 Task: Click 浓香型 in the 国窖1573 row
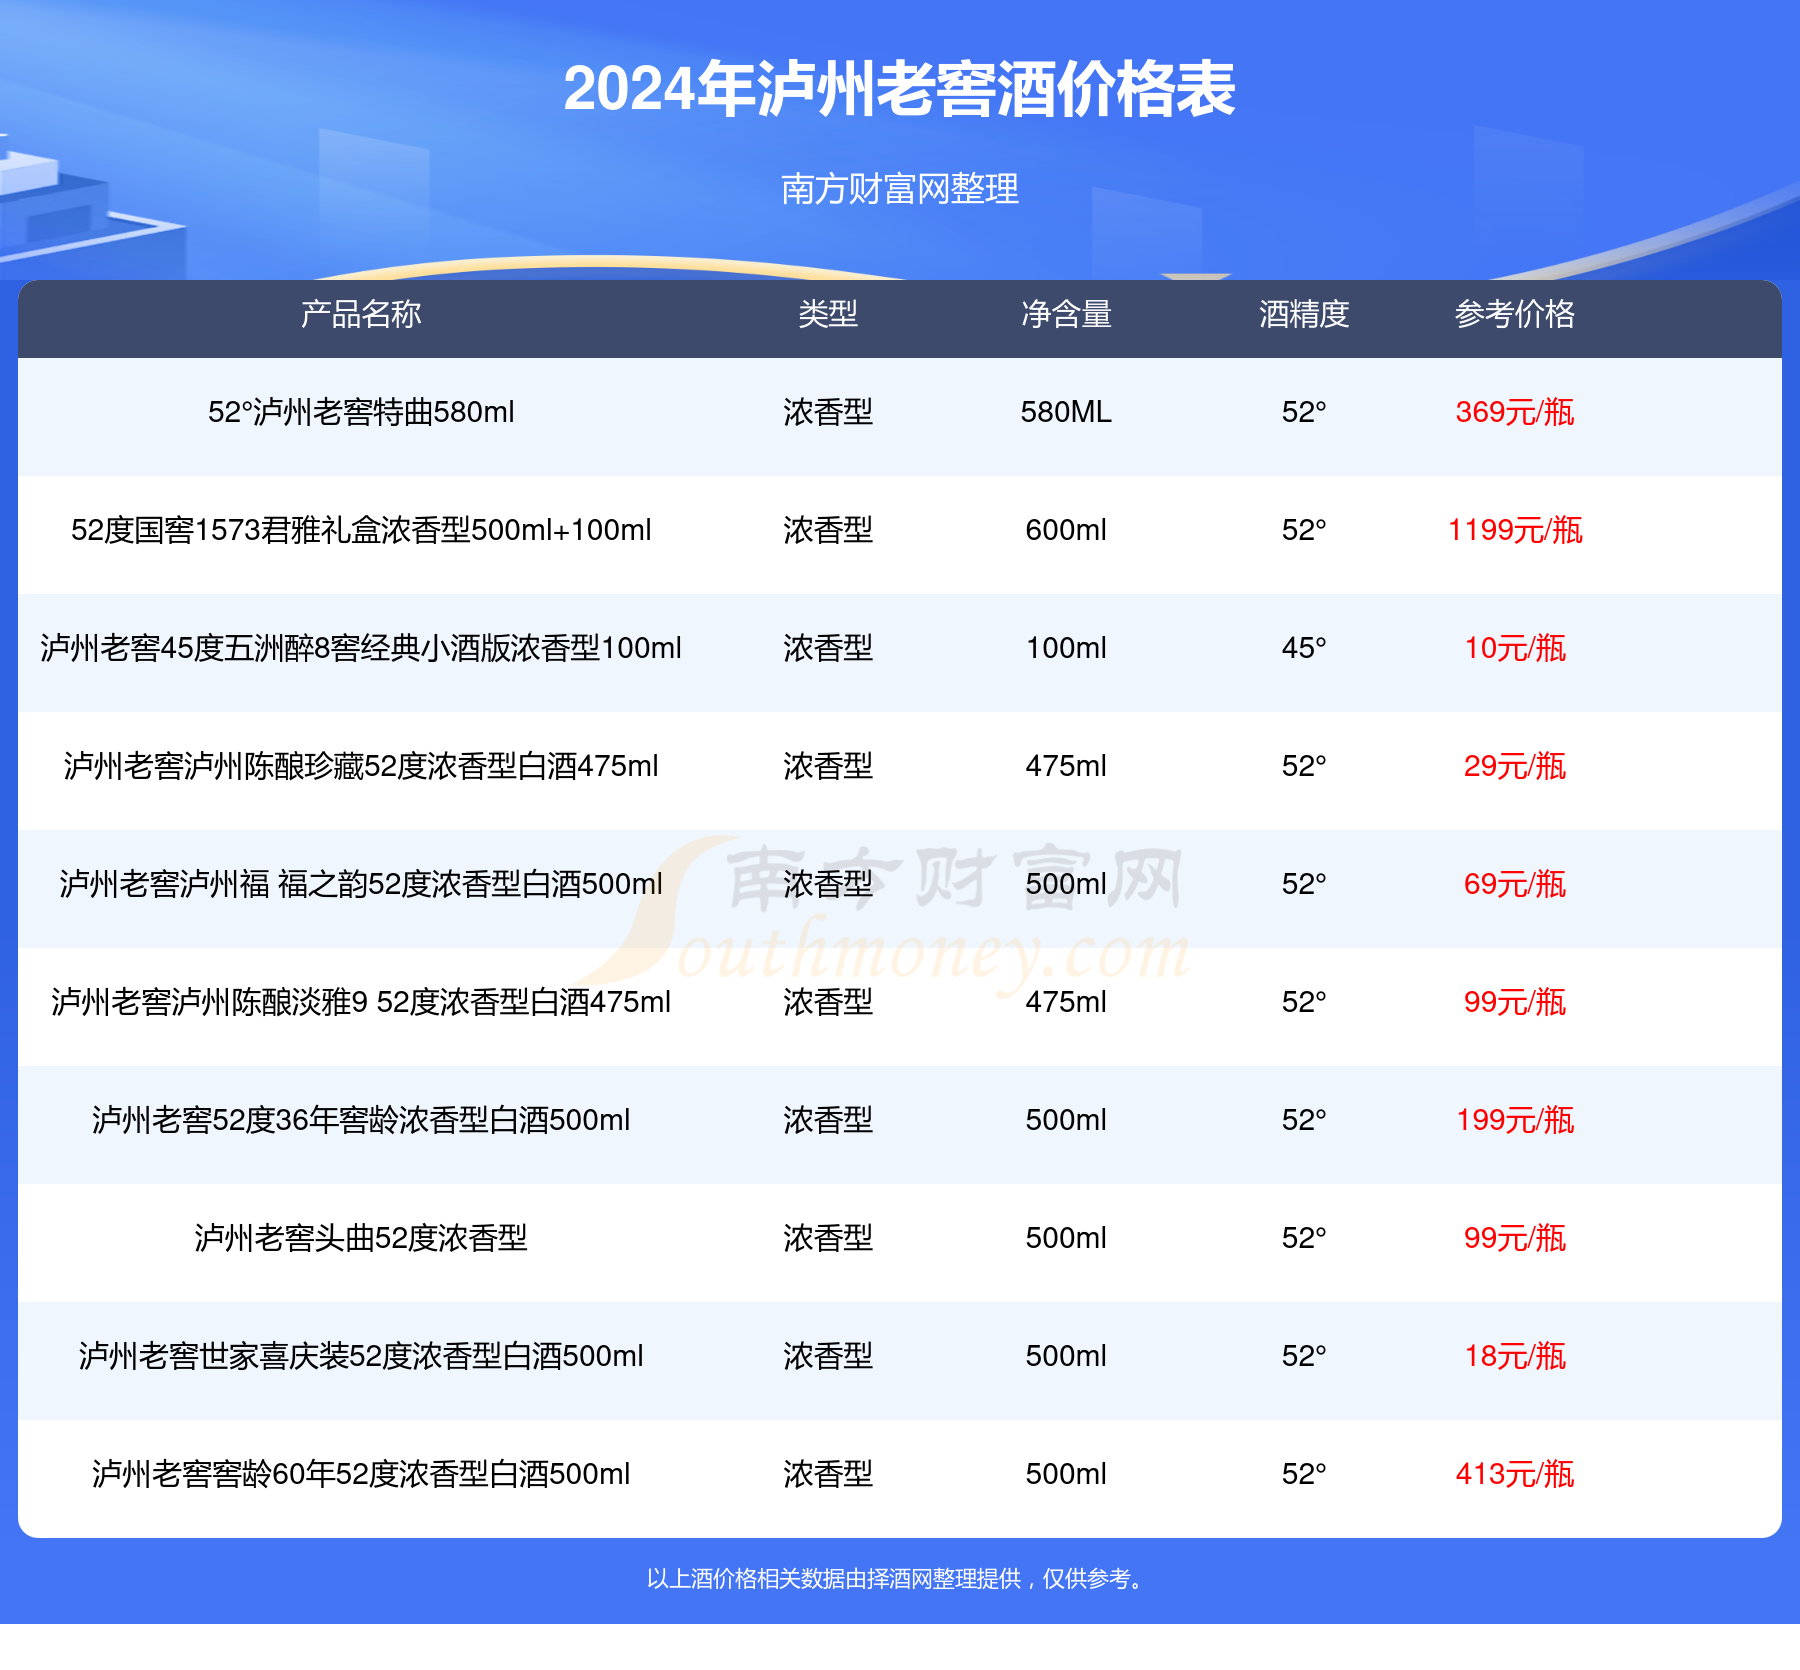point(828,530)
